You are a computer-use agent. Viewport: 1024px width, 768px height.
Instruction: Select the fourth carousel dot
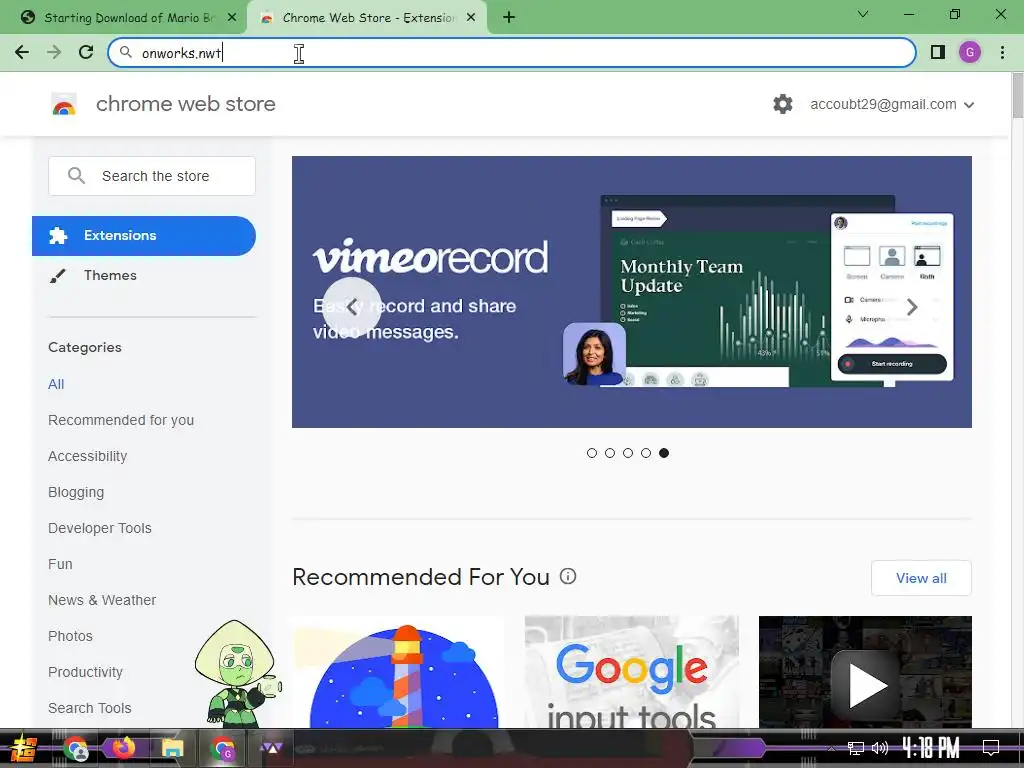coord(646,453)
